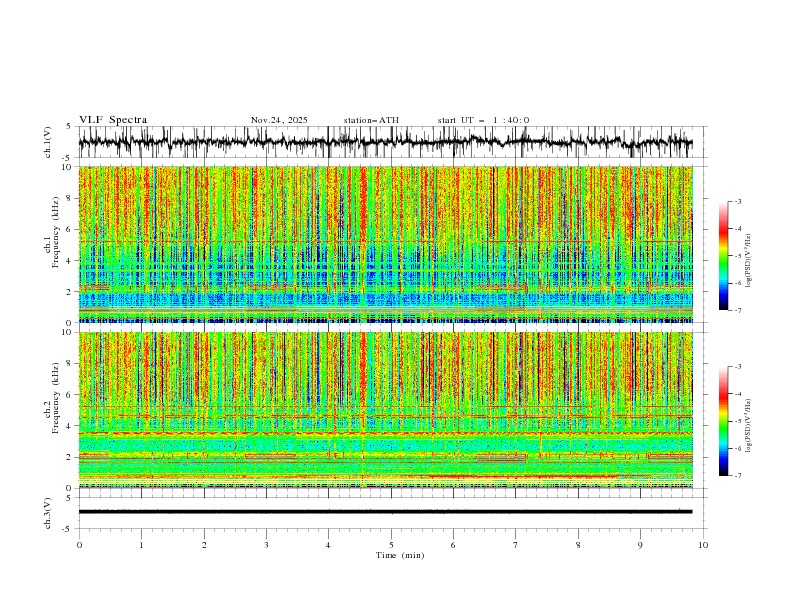The height and width of the screenshot is (612, 792).
Task: Click the "ch.1(V)" waveform axis label
Action: [48, 142]
